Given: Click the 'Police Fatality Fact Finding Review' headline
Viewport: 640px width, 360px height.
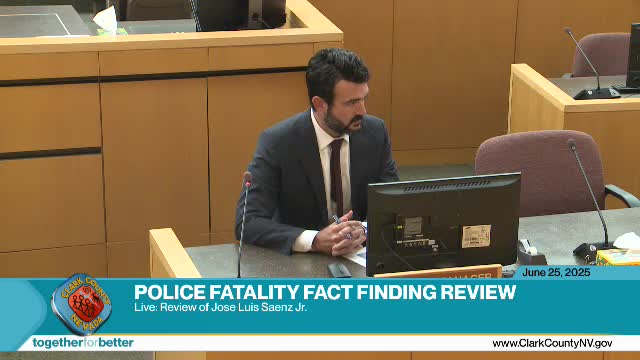Looking at the screenshot, I should 325,292.
